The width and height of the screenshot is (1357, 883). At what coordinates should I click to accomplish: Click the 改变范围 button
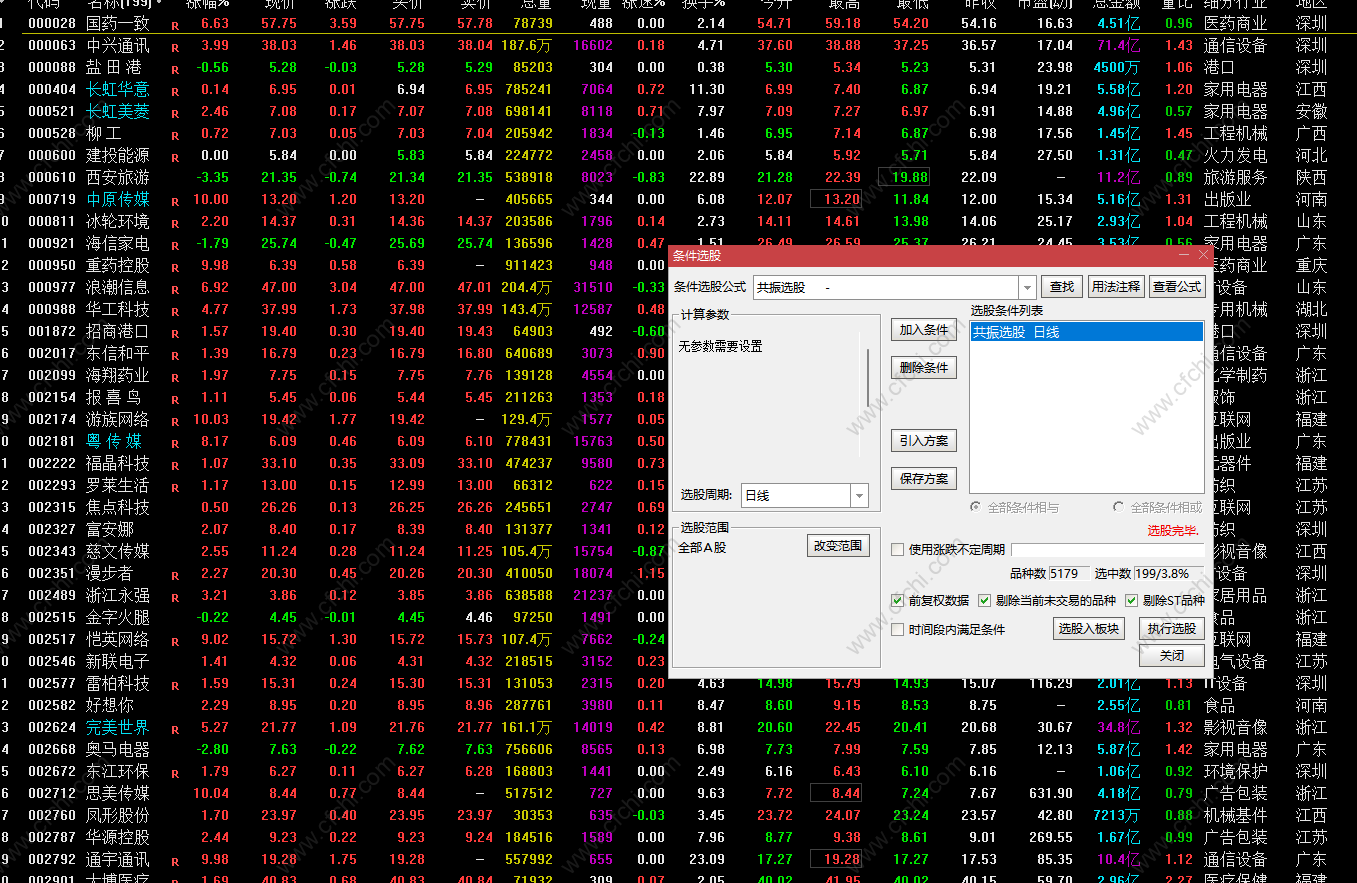click(x=839, y=546)
